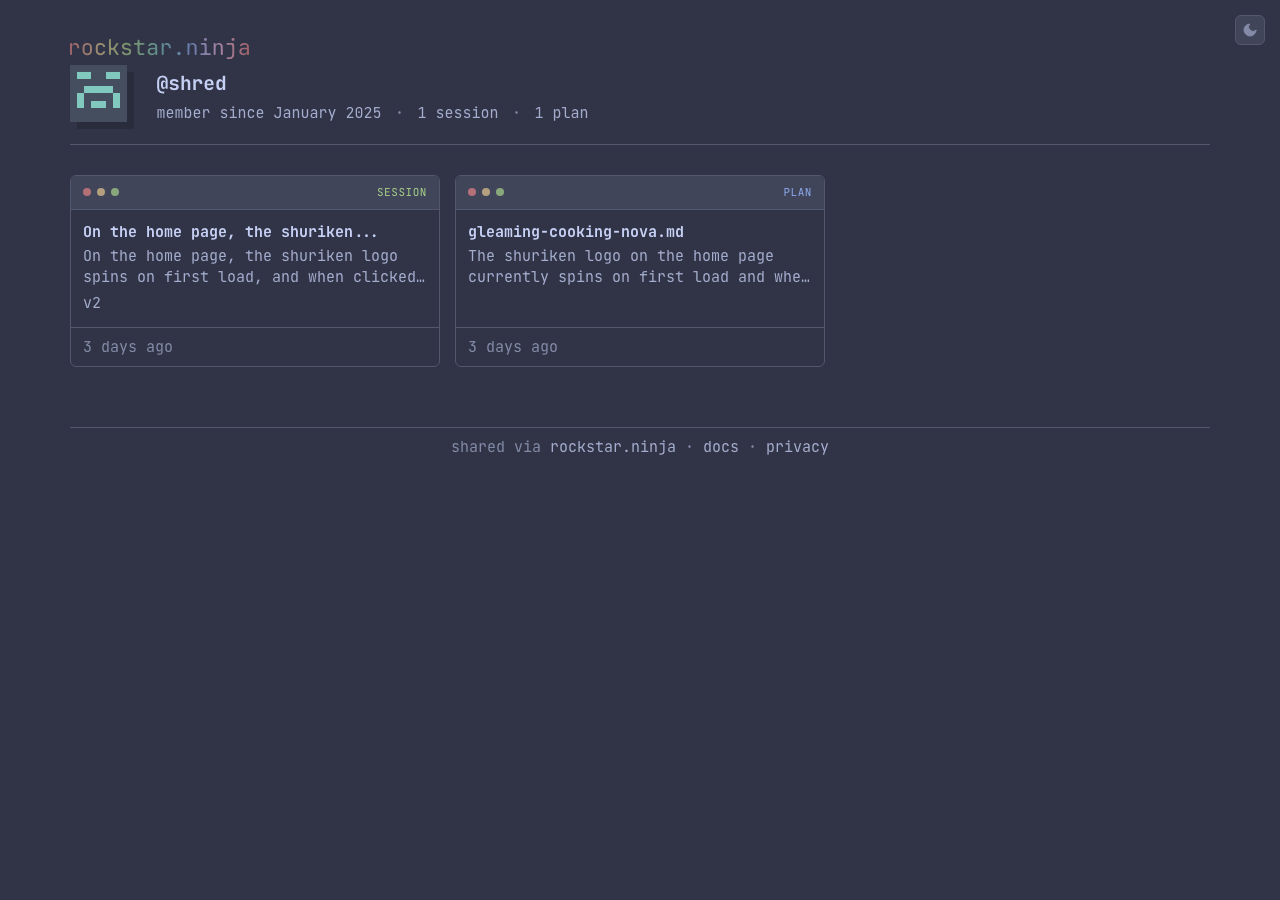Open the privacy page
Screen dimensions: 1280x900
[x=797, y=447]
